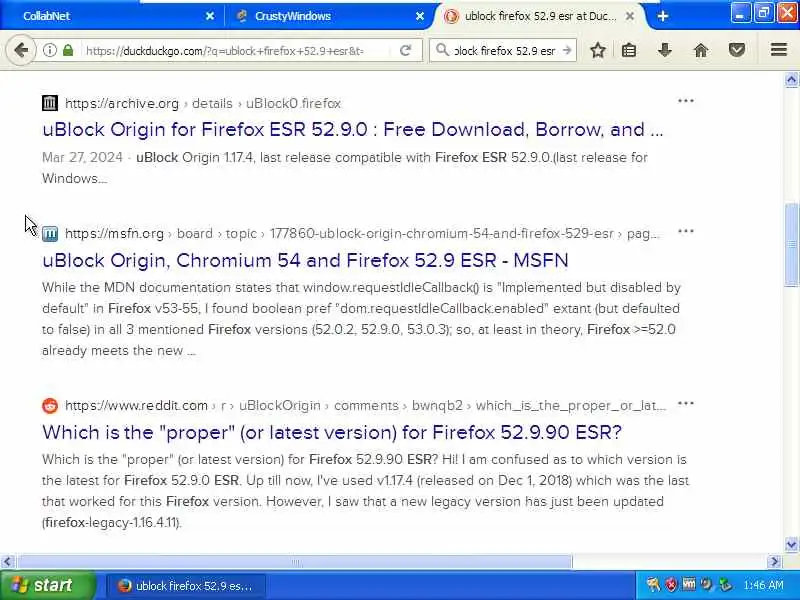Click 'uBlock0.firefox' breadcrumb text
800x600 pixels.
coord(293,104)
